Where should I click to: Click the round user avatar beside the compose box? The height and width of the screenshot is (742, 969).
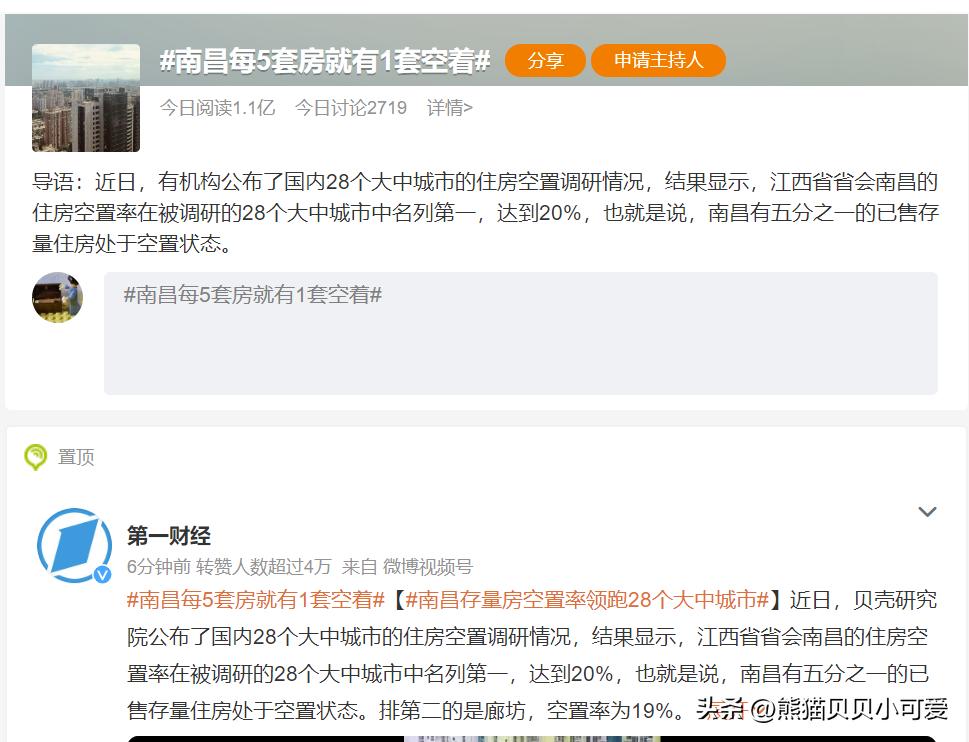point(57,298)
